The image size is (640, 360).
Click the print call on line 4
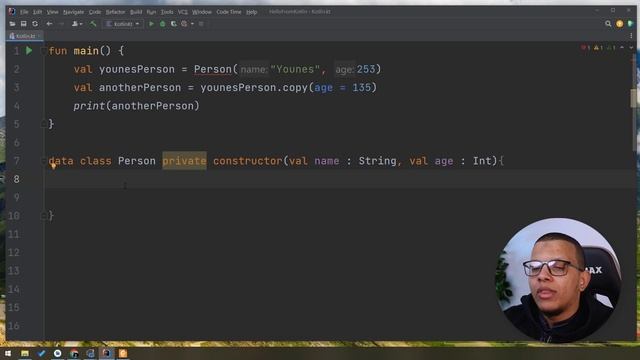[x=89, y=106]
